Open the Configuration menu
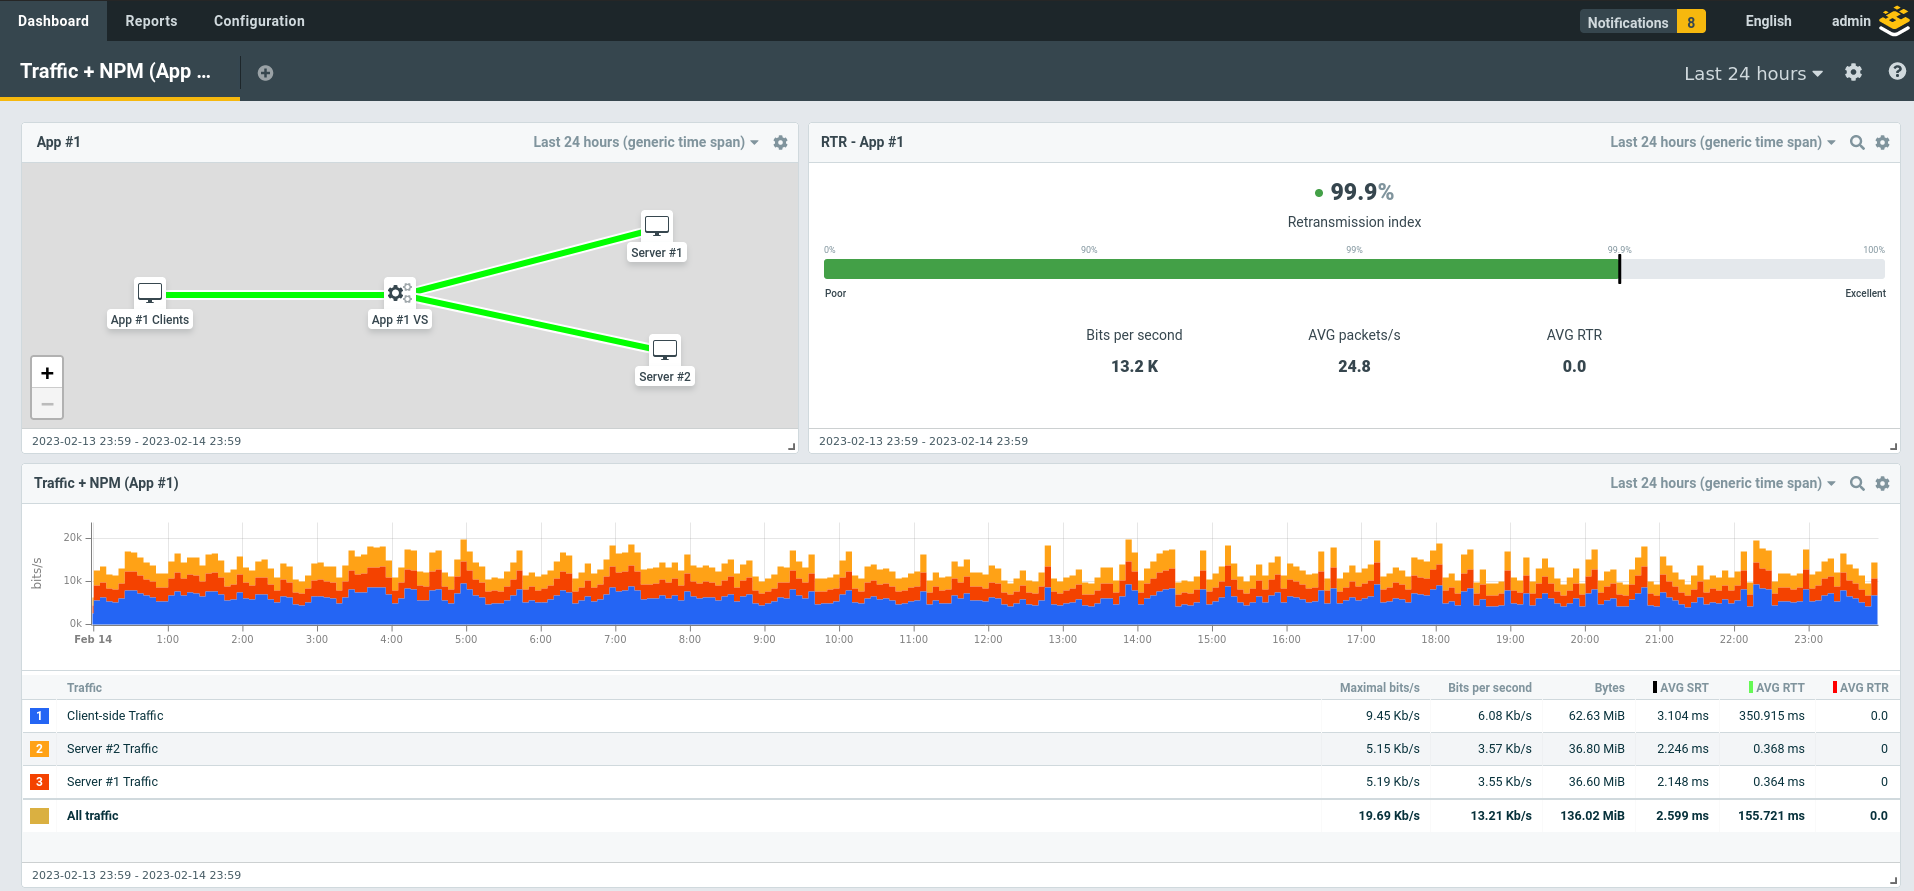Image resolution: width=1914 pixels, height=891 pixels. click(259, 21)
